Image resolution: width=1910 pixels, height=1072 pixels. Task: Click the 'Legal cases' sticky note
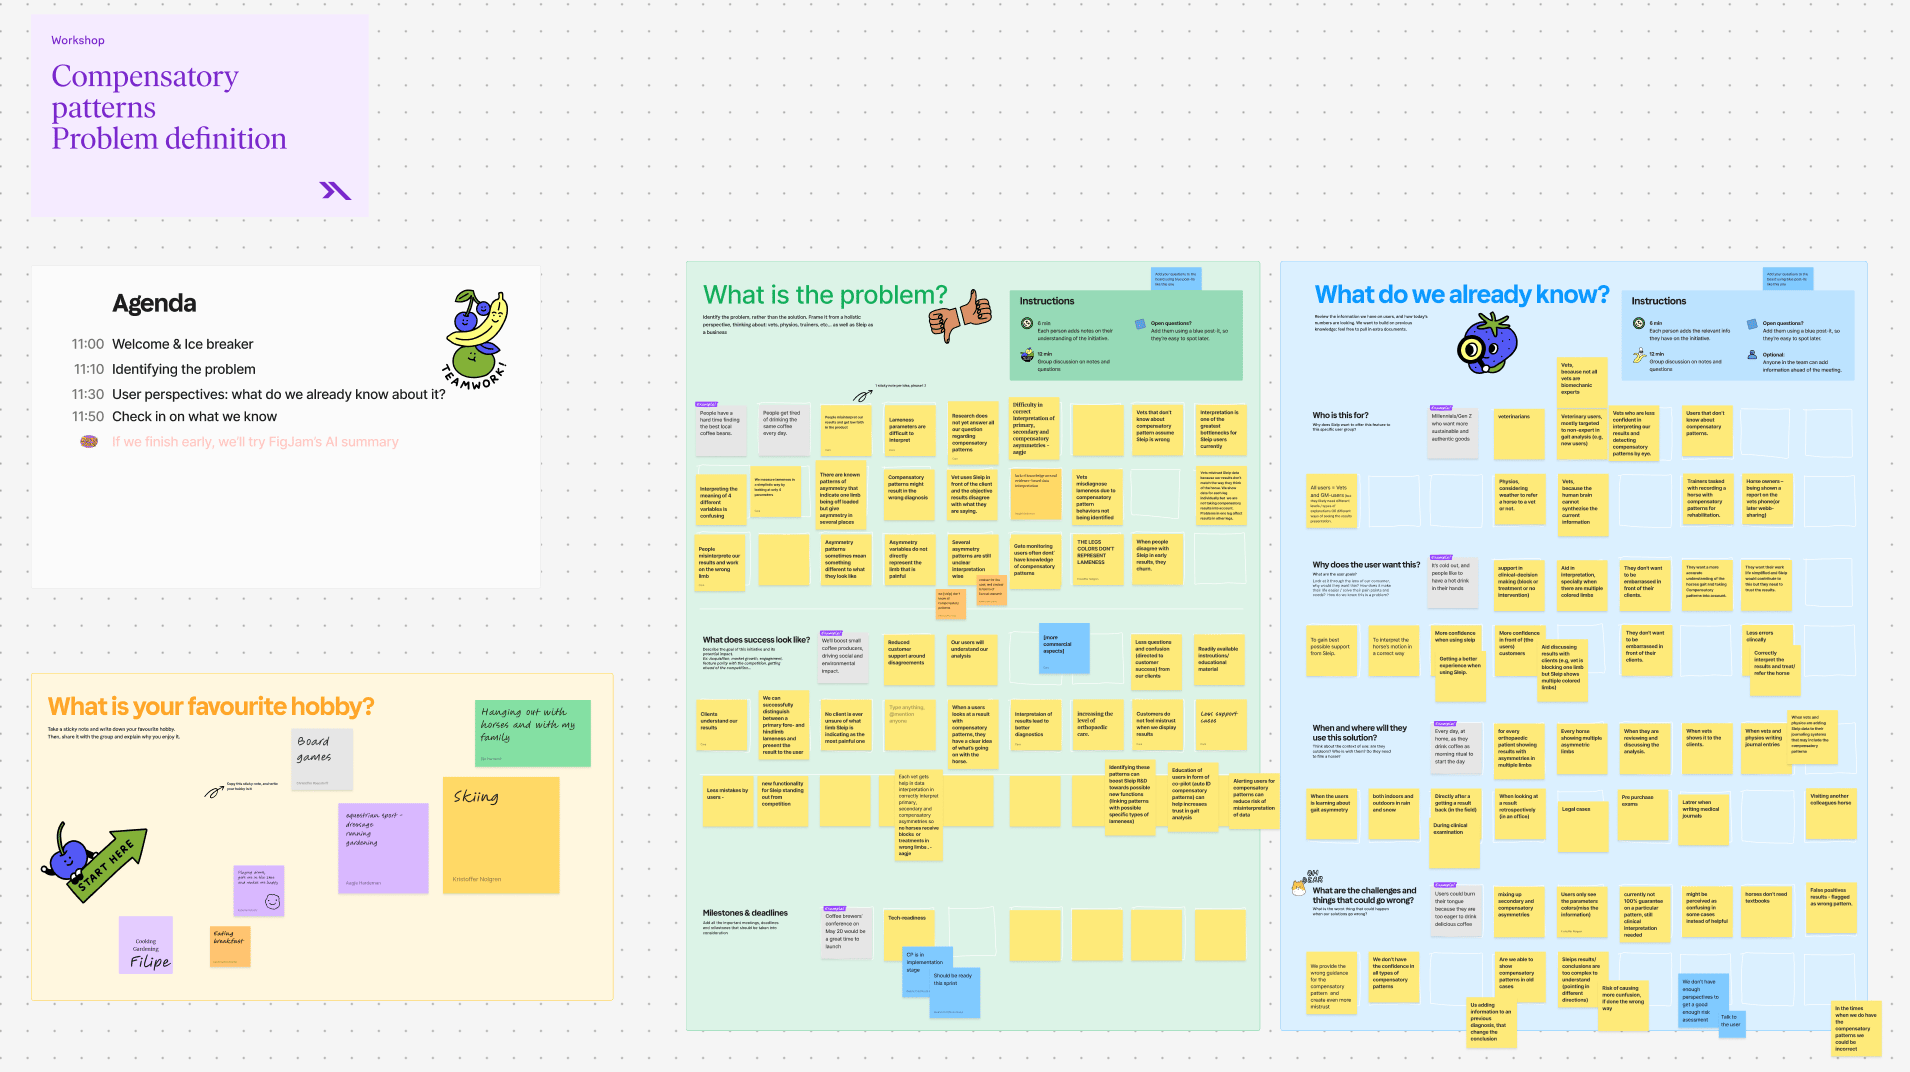click(x=1583, y=825)
